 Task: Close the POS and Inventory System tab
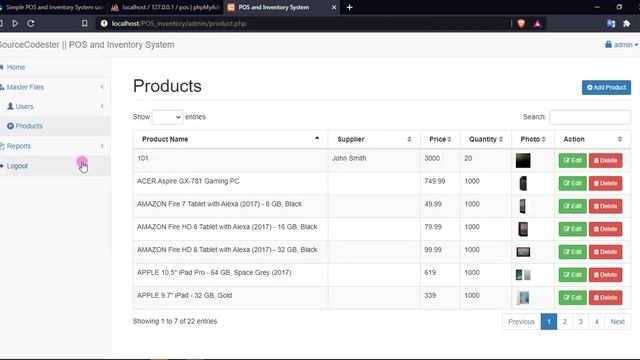coord(333,7)
